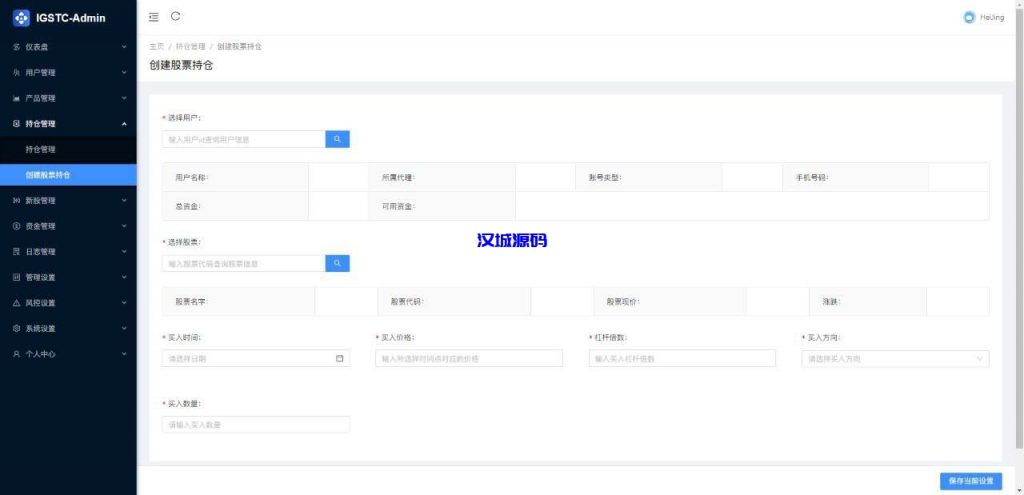Open the 仪表盘 menu label
The image size is (1024, 495).
pos(37,47)
